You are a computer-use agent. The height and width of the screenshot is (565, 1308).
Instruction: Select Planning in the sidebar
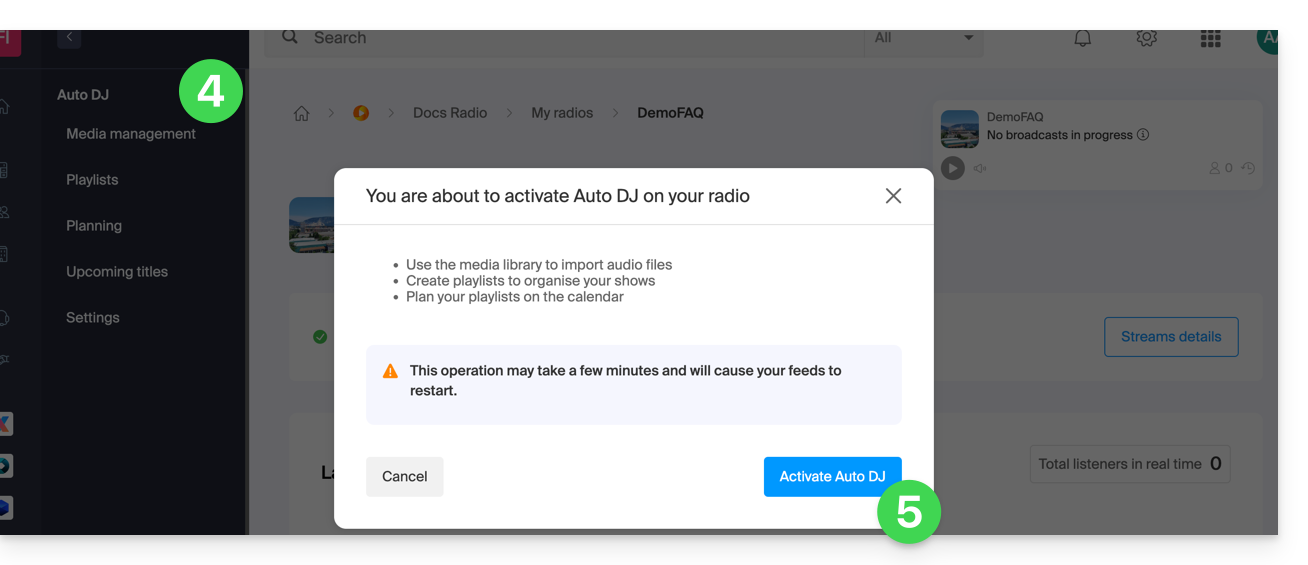tap(94, 226)
